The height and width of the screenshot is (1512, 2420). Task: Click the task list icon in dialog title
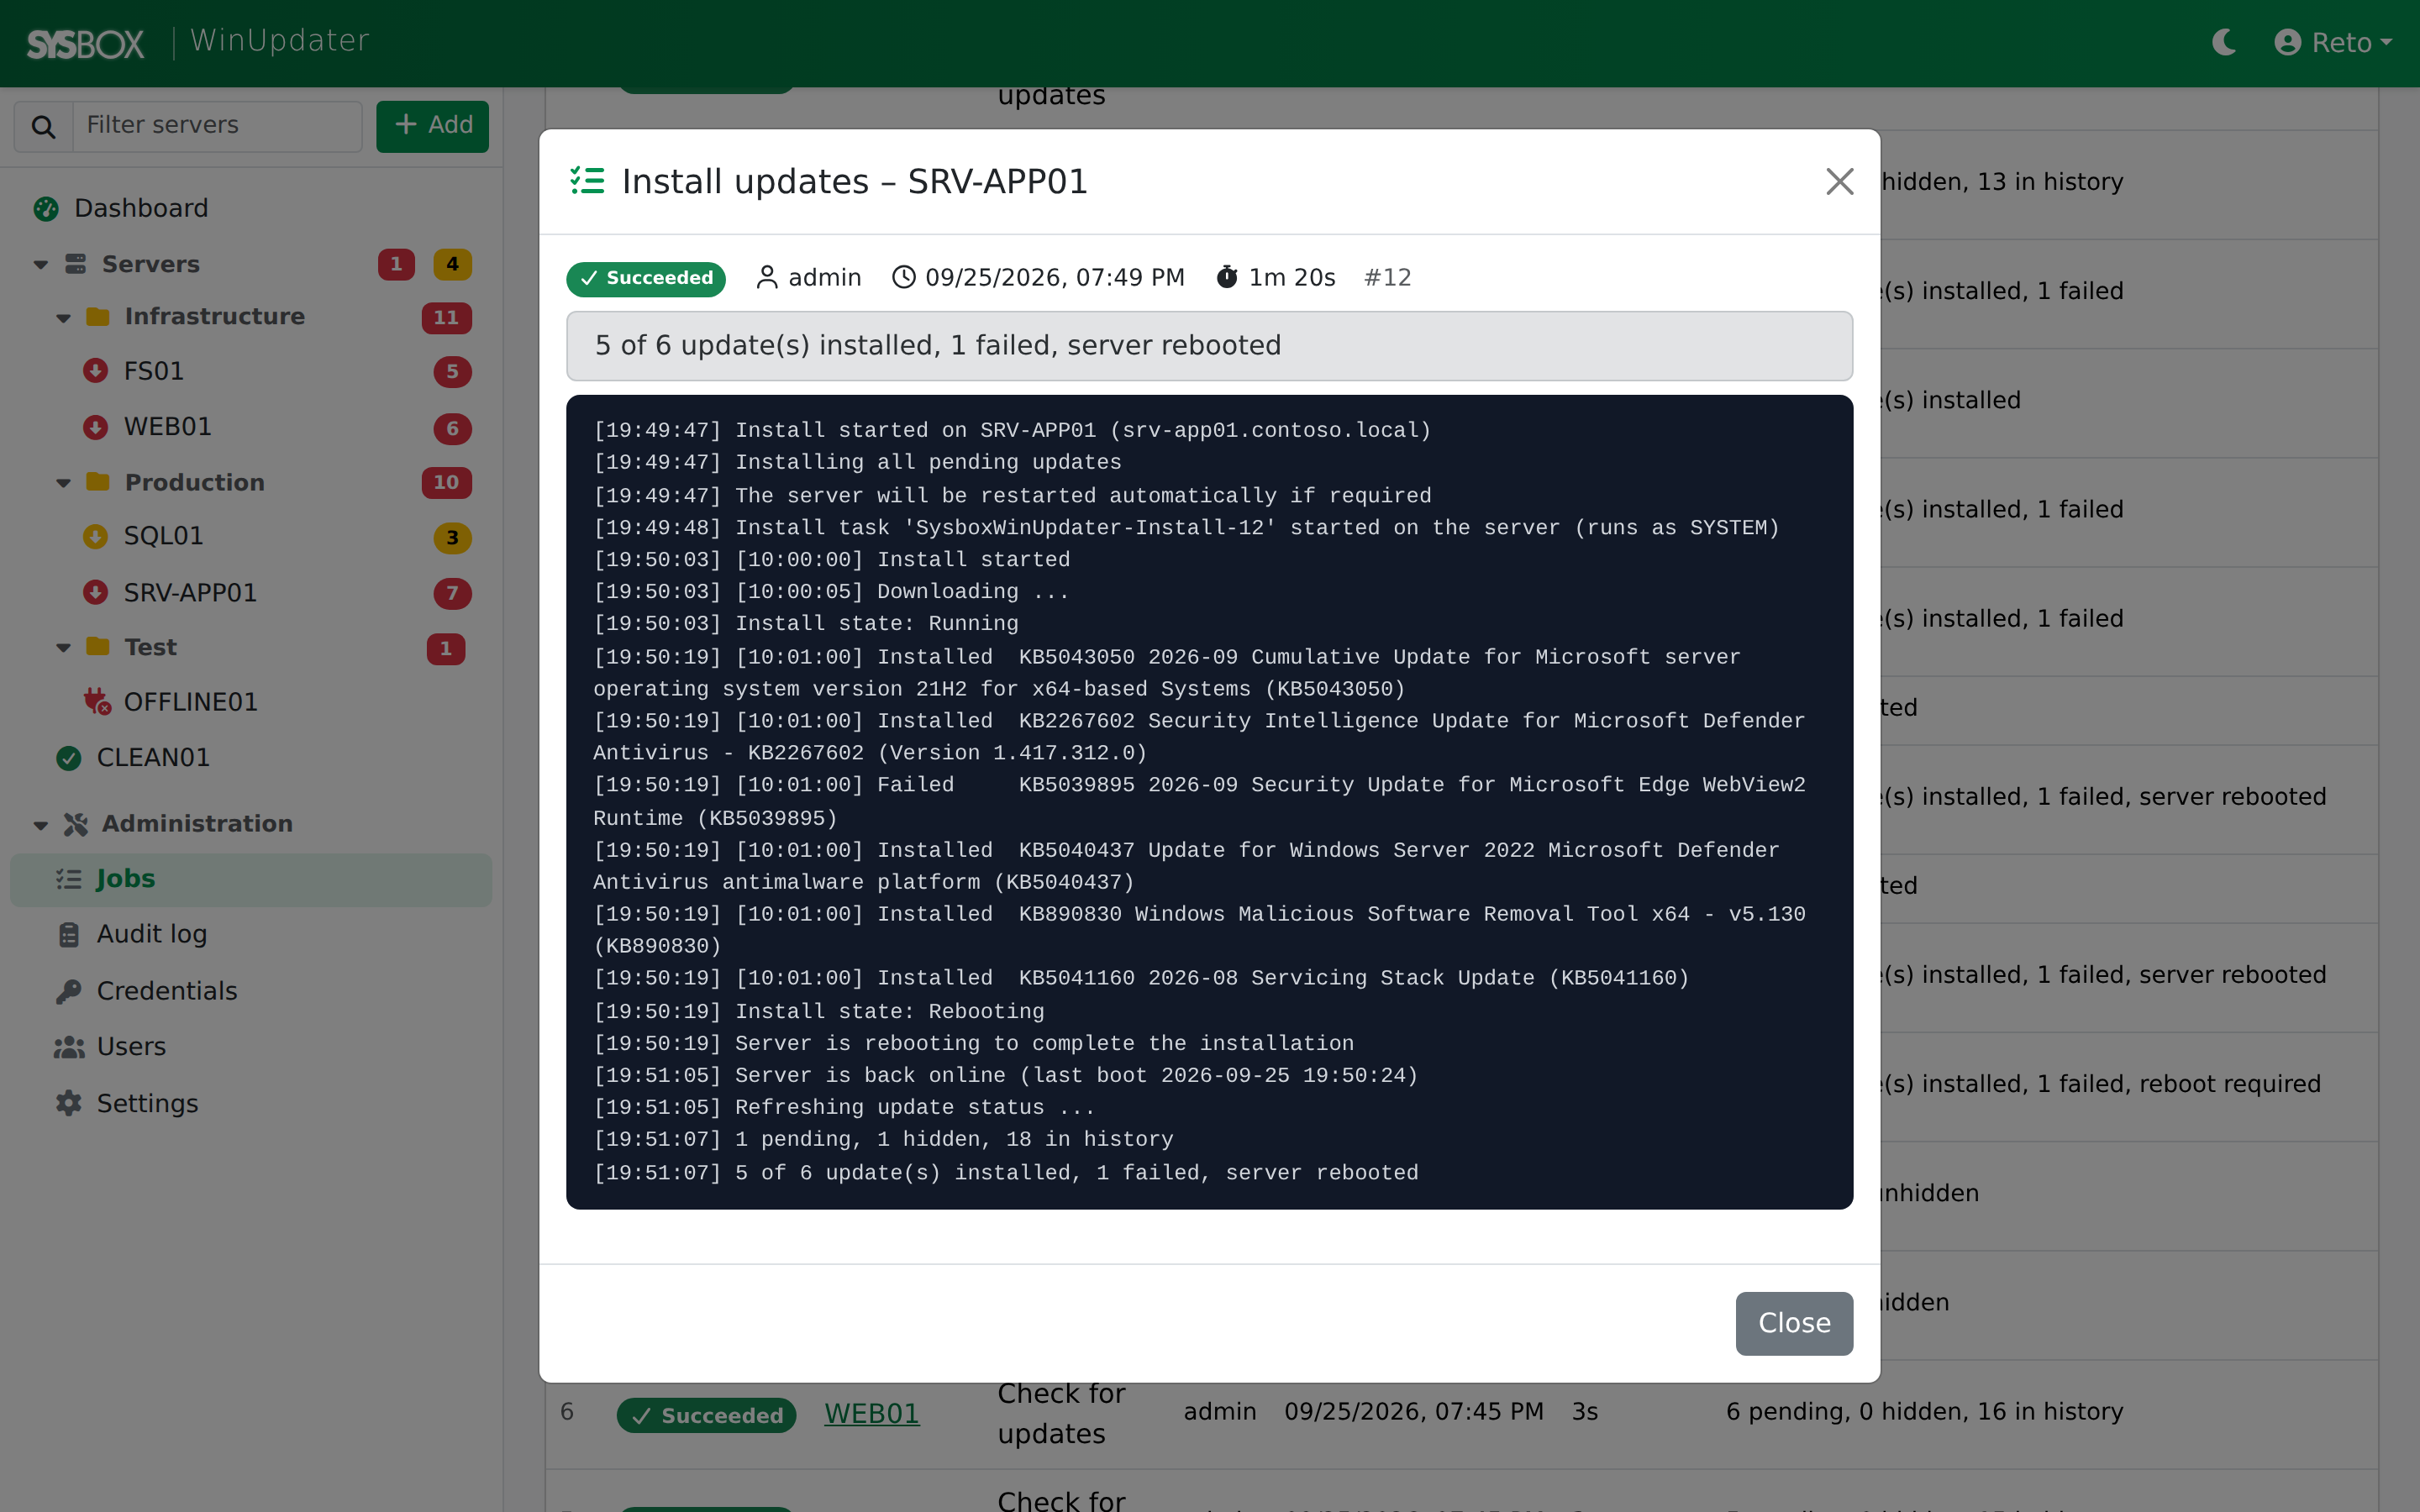pos(587,181)
